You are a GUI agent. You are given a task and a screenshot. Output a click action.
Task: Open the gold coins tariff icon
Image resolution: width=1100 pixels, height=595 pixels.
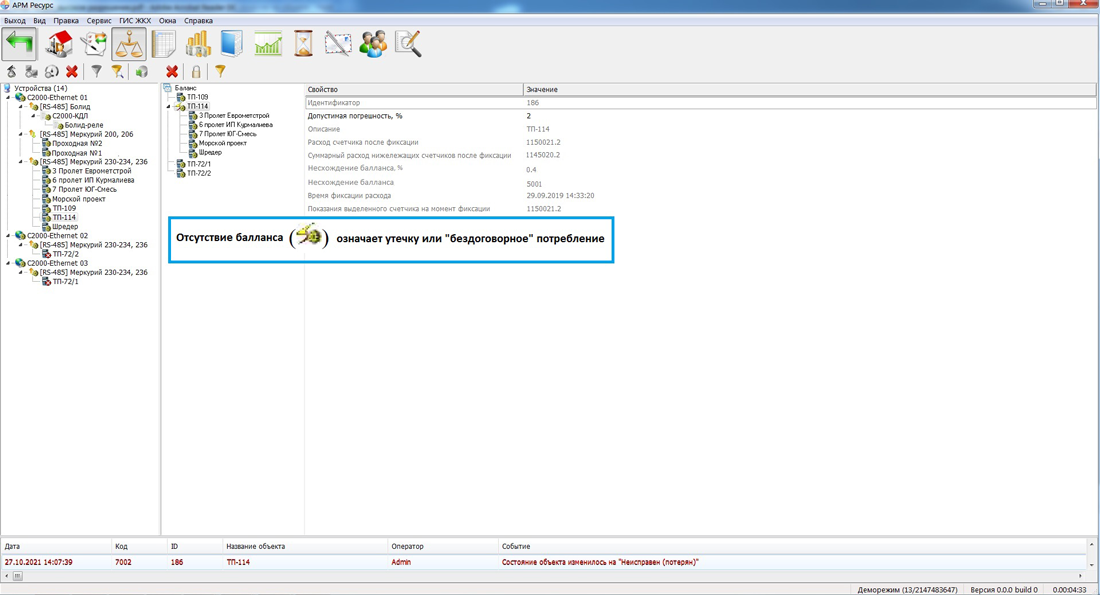[198, 44]
